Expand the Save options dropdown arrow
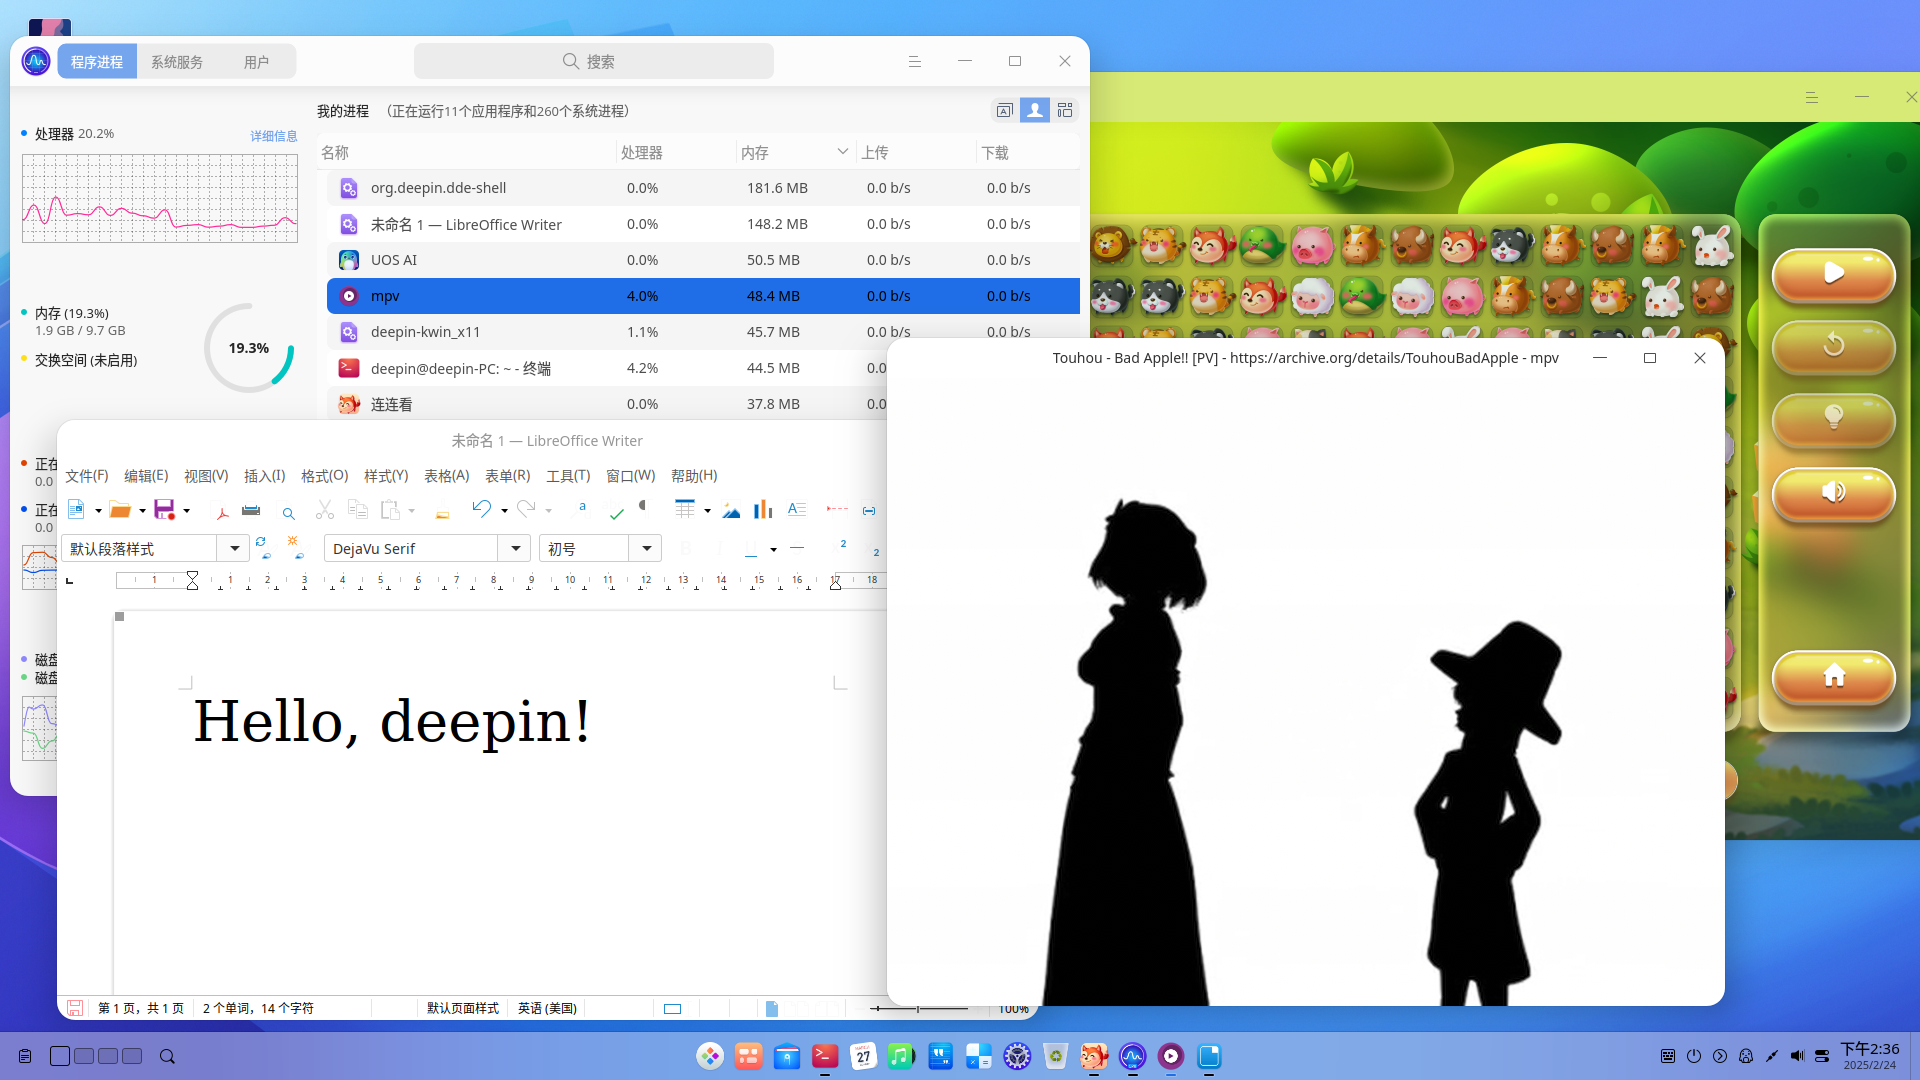Viewport: 1920px width, 1080px height. (x=186, y=511)
